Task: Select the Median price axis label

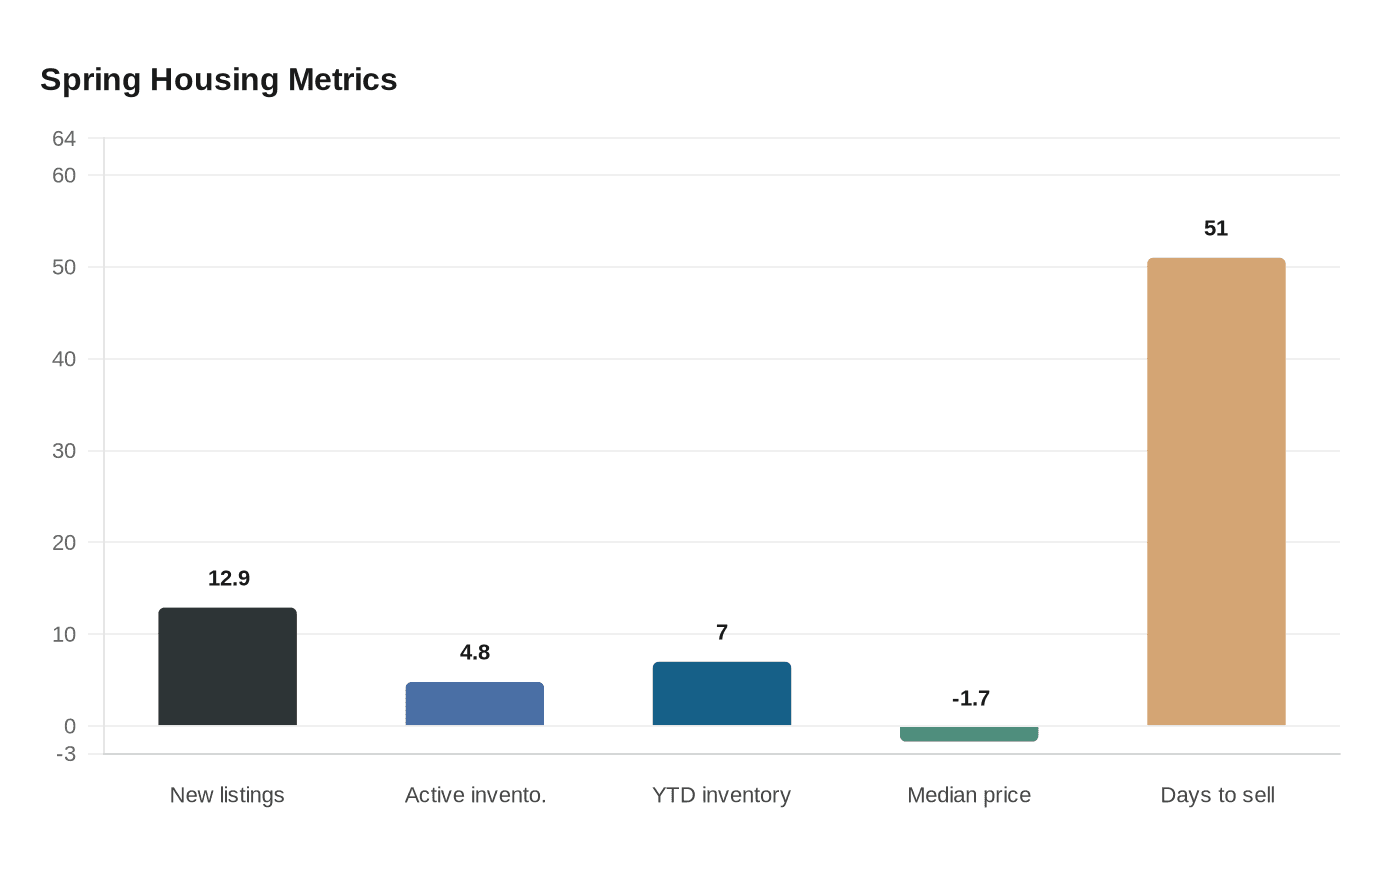Action: tap(968, 795)
